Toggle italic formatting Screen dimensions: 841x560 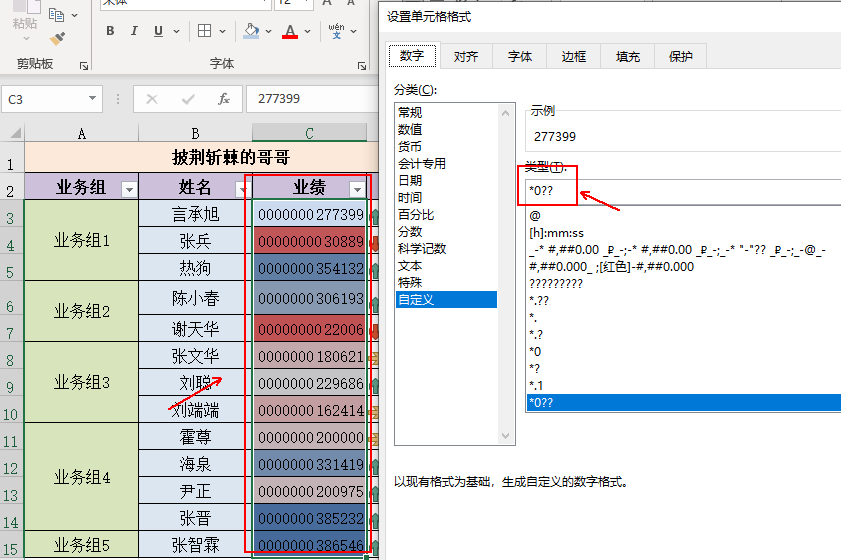[134, 31]
